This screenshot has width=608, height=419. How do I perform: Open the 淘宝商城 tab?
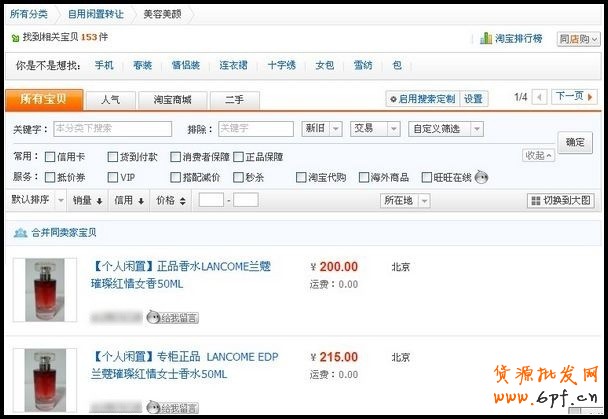173,100
